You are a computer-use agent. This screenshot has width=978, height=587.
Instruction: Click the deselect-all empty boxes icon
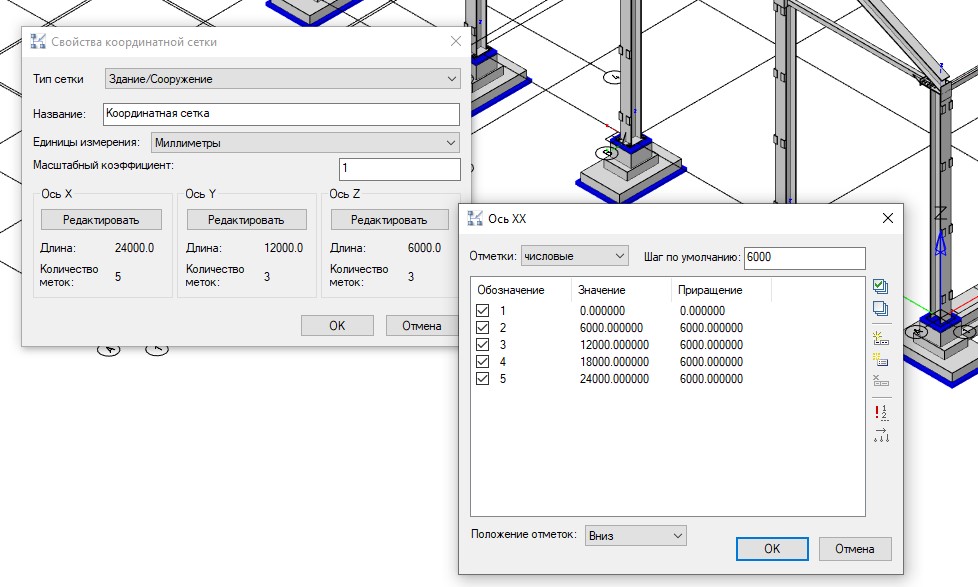point(880,309)
